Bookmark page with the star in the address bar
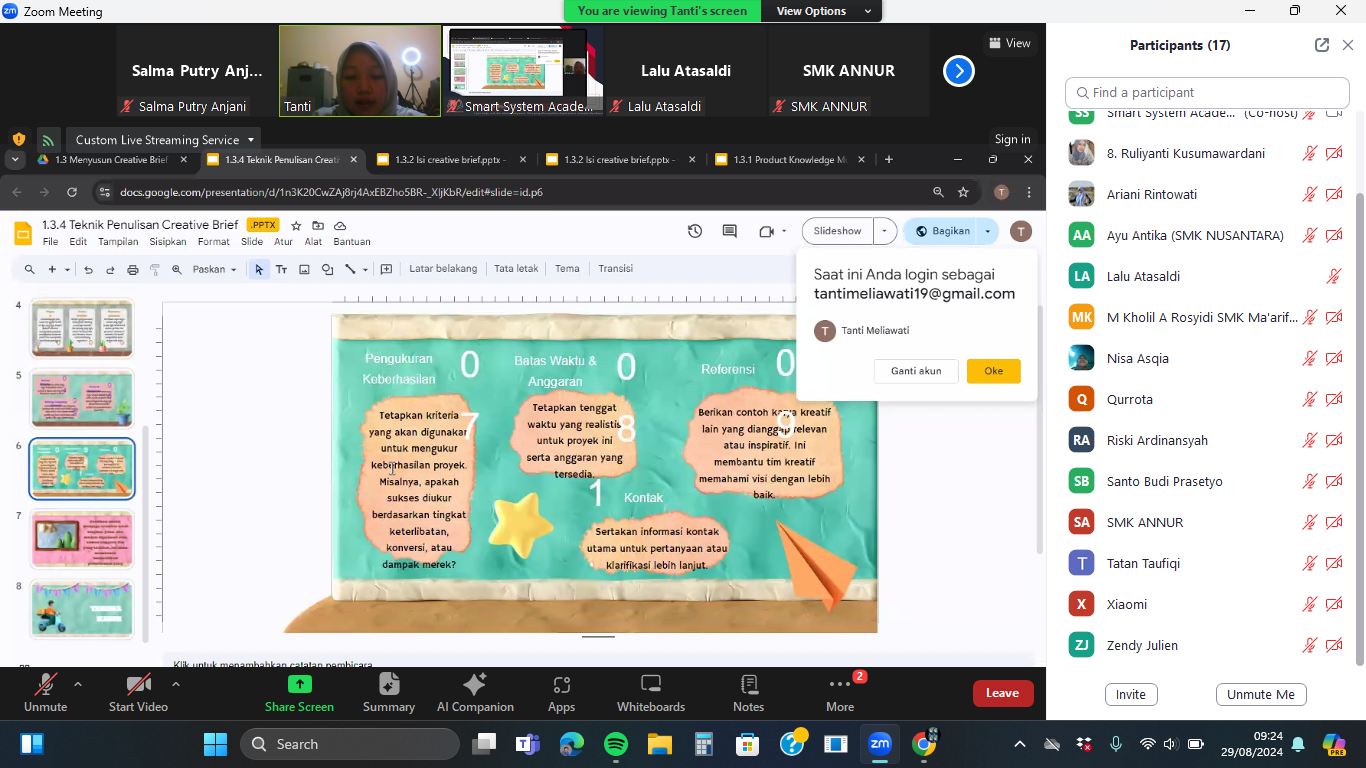1366x768 pixels. (x=963, y=192)
